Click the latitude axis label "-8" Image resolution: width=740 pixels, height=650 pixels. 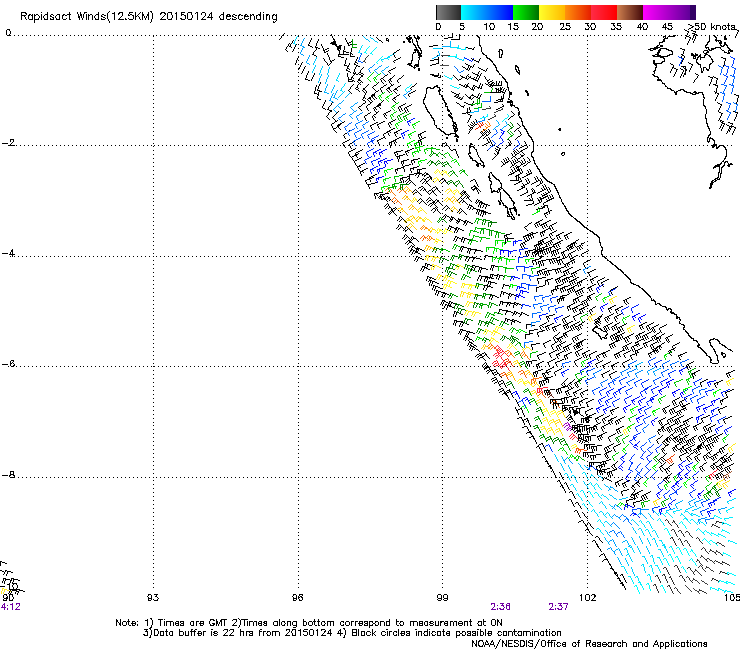coord(8,475)
